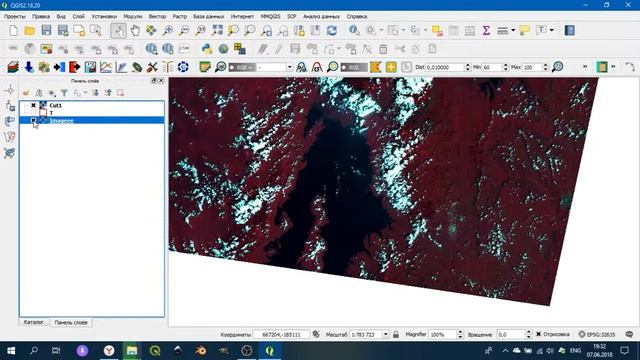This screenshot has height=360, width=640.
Task: Toggle visibility of Cut1 layer
Action: click(x=33, y=105)
